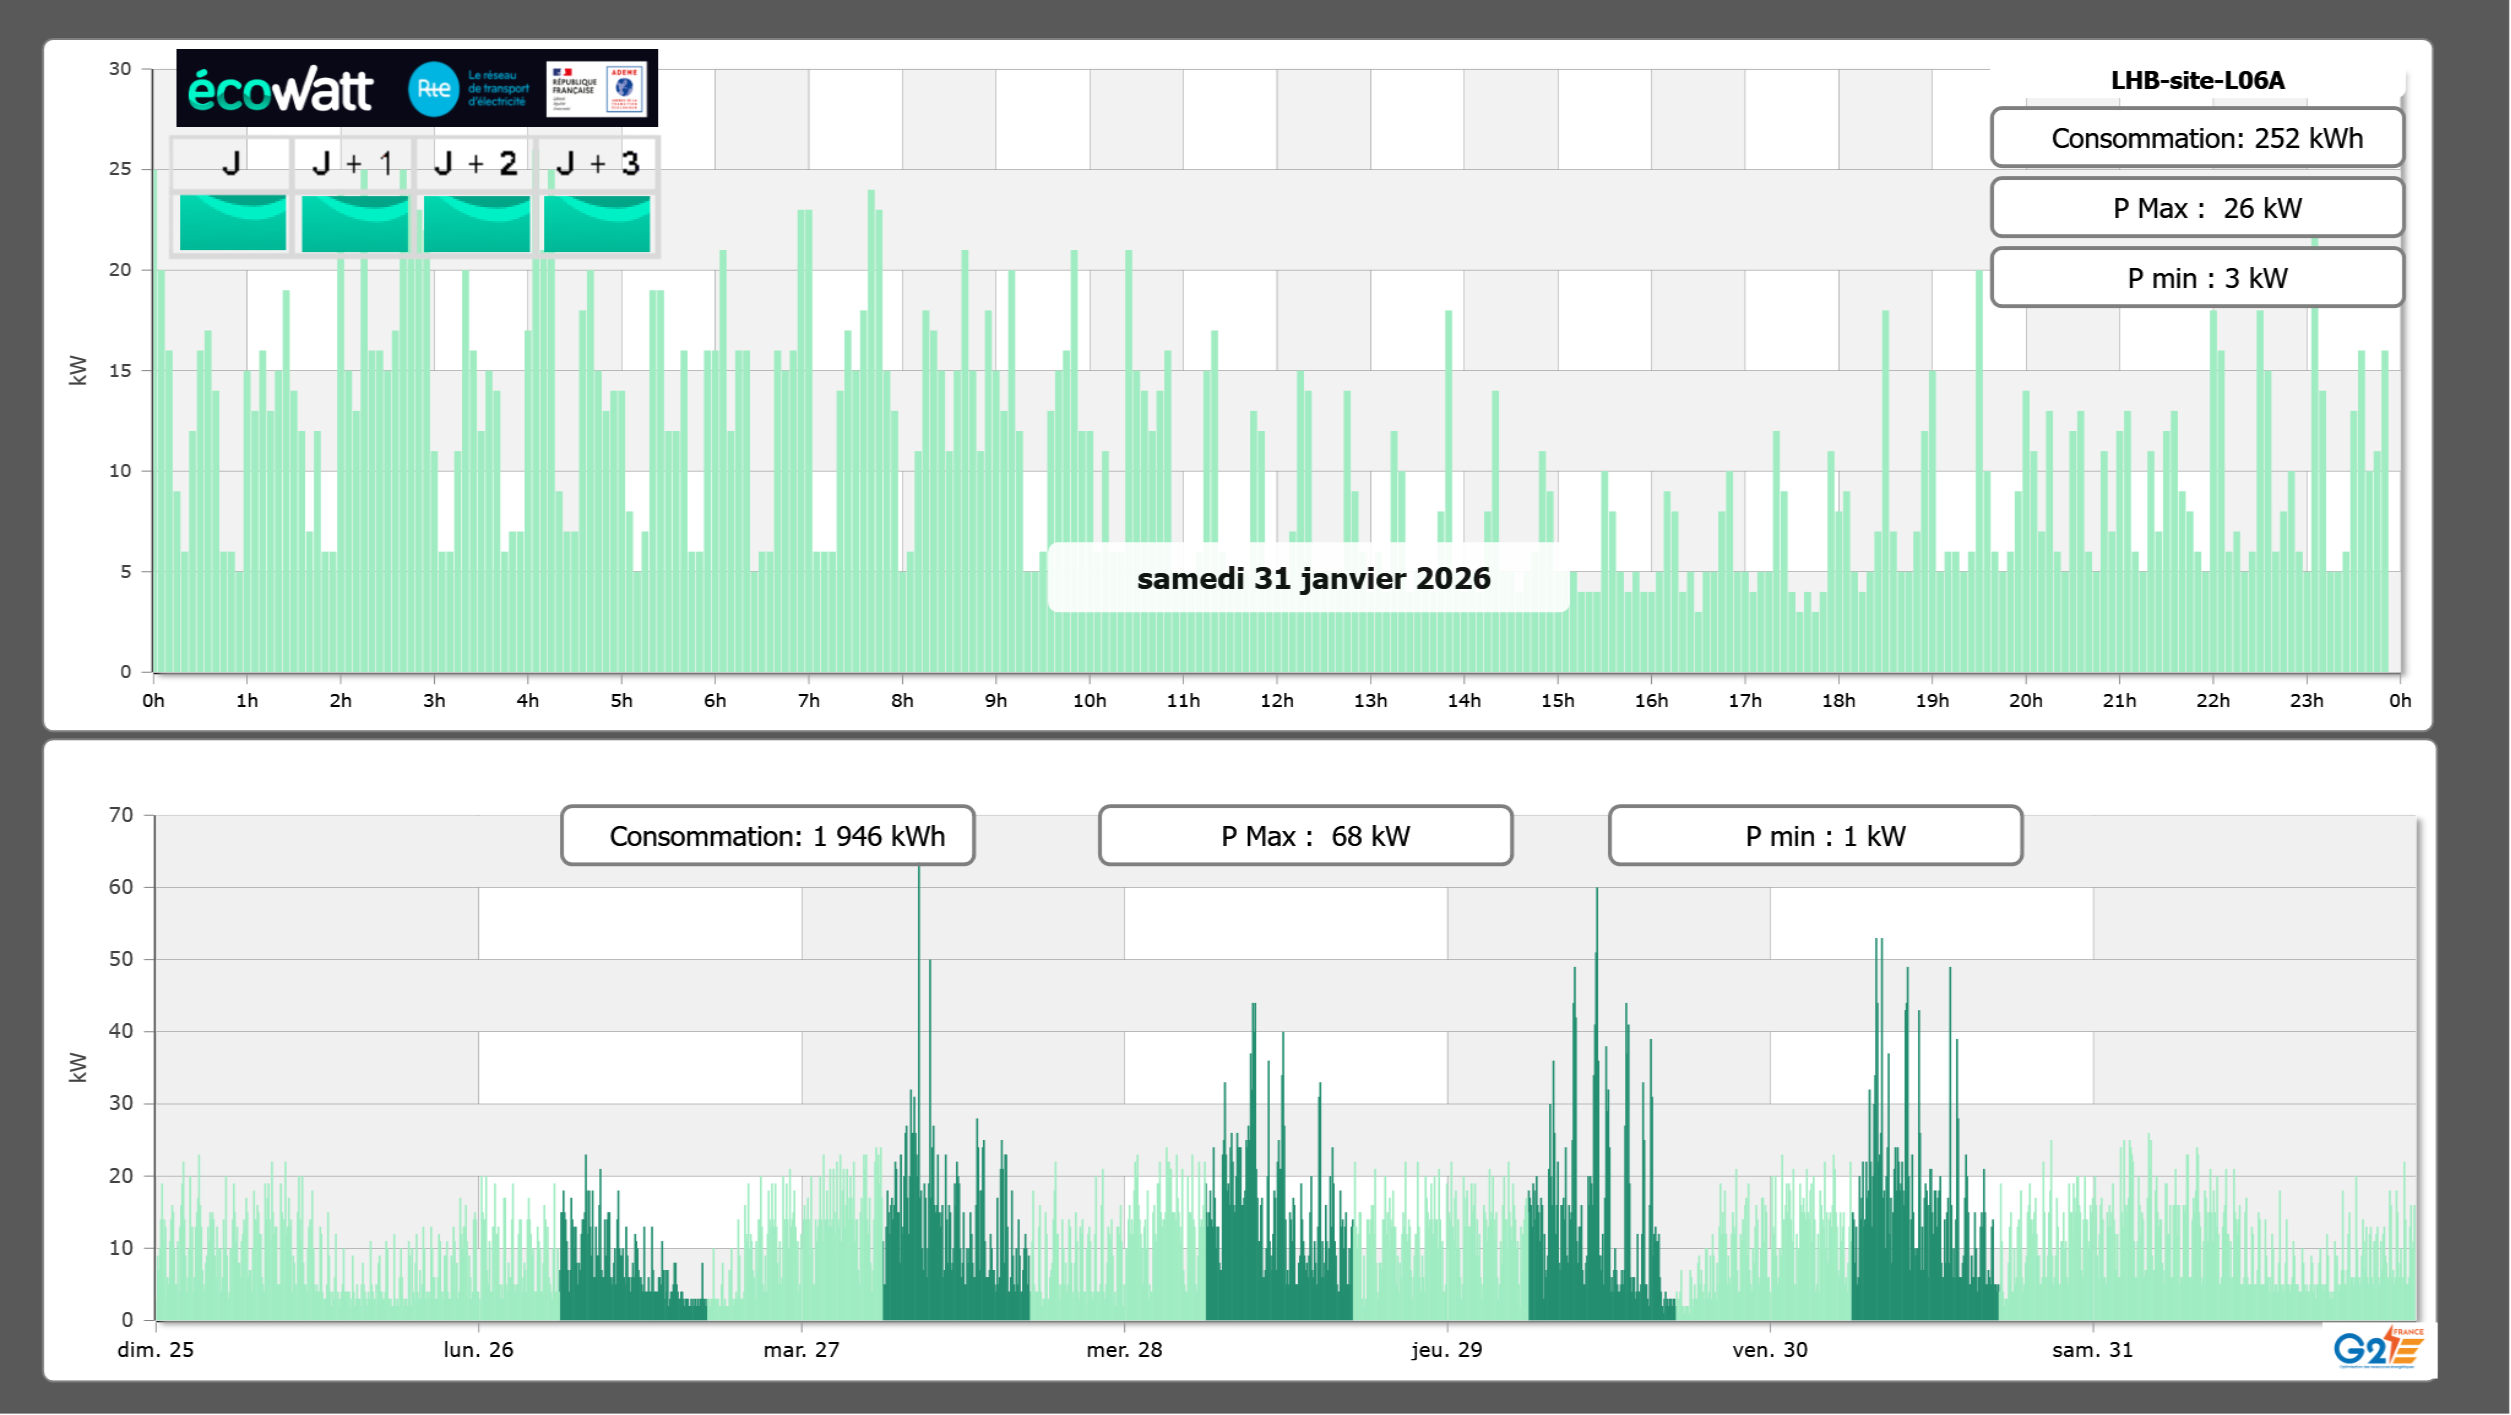Select the green J + 1 signal tile
The height and width of the screenshot is (1415, 2511).
coord(355,223)
